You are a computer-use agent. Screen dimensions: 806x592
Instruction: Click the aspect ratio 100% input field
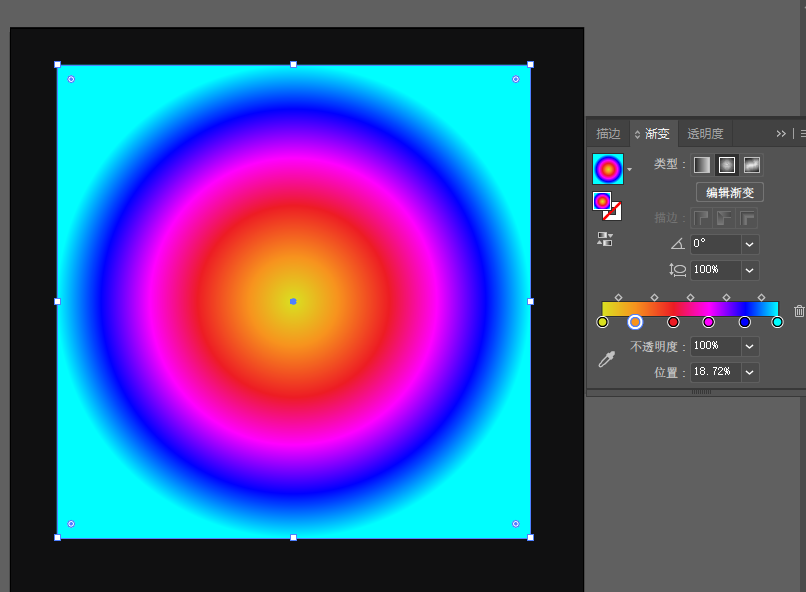716,270
